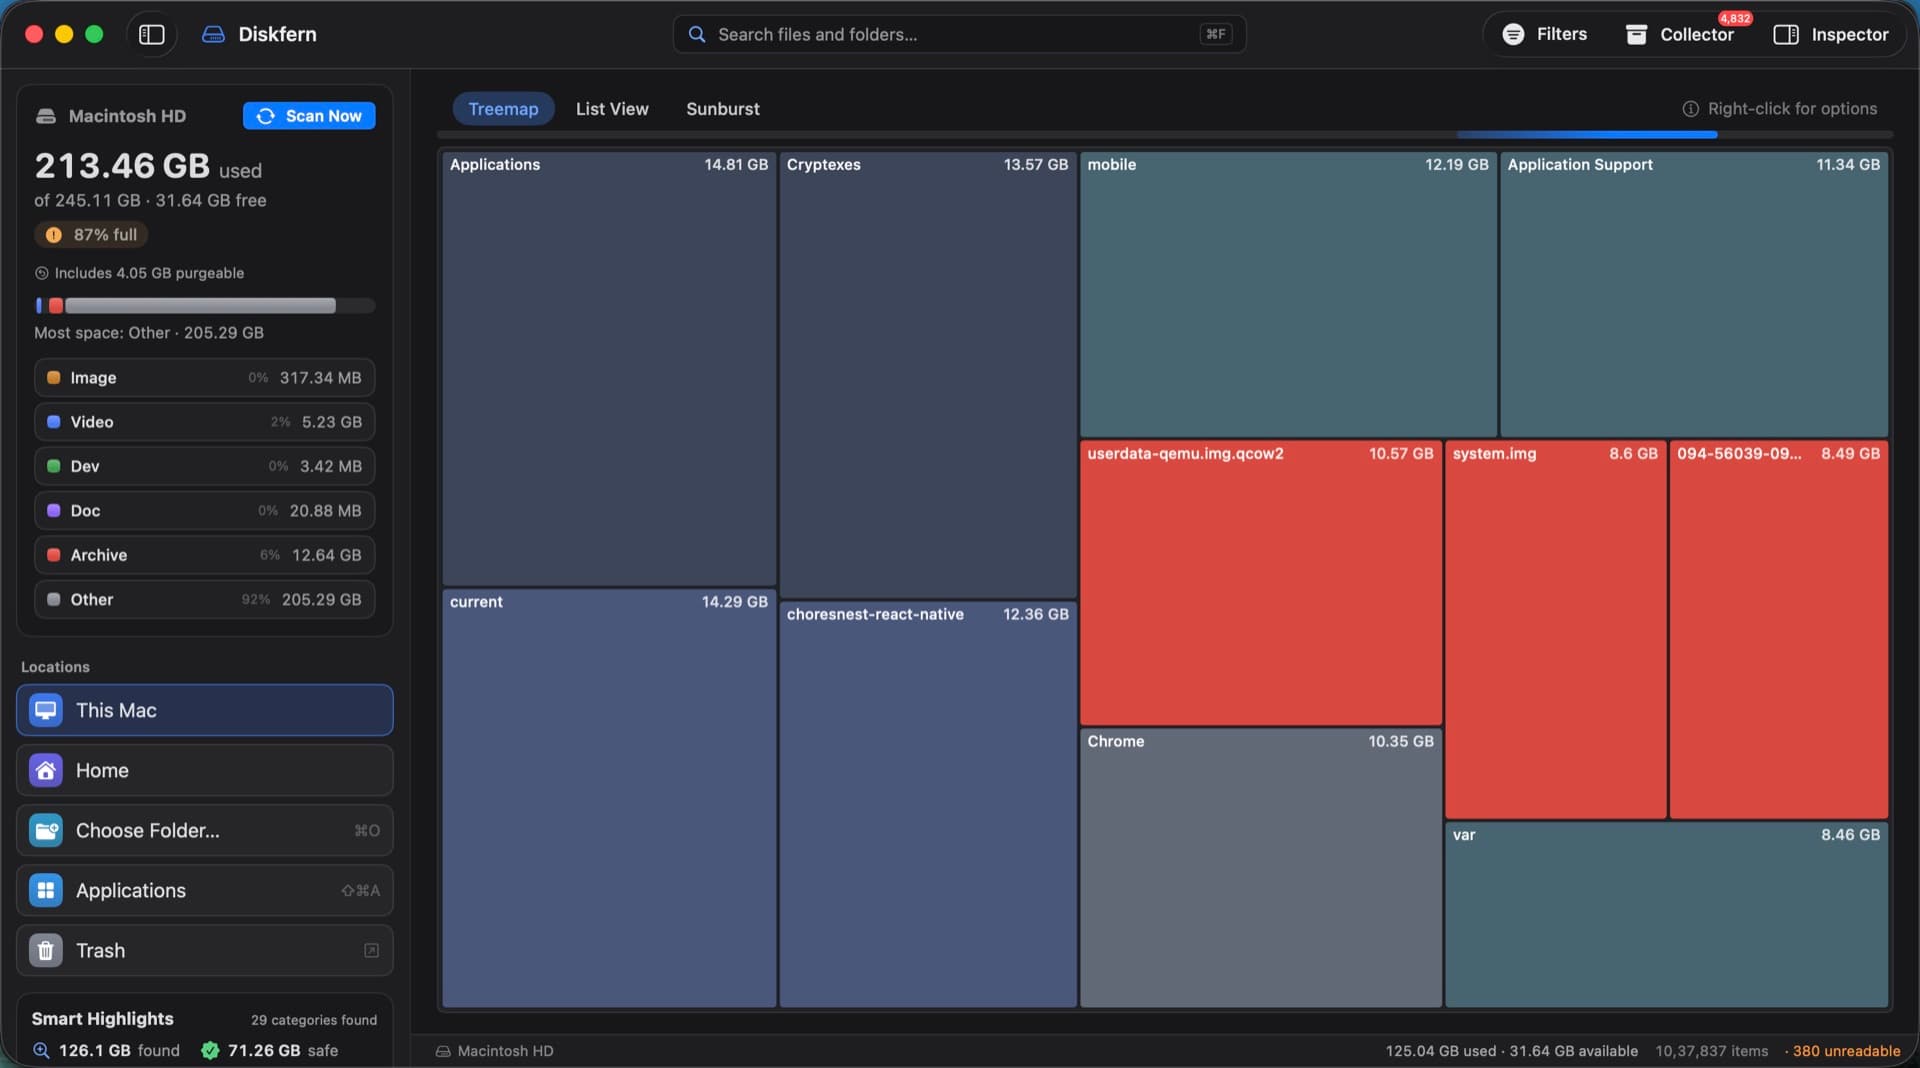Click the Macintosh HD icon in status bar
The height and width of the screenshot is (1068, 1920).
(x=443, y=1051)
